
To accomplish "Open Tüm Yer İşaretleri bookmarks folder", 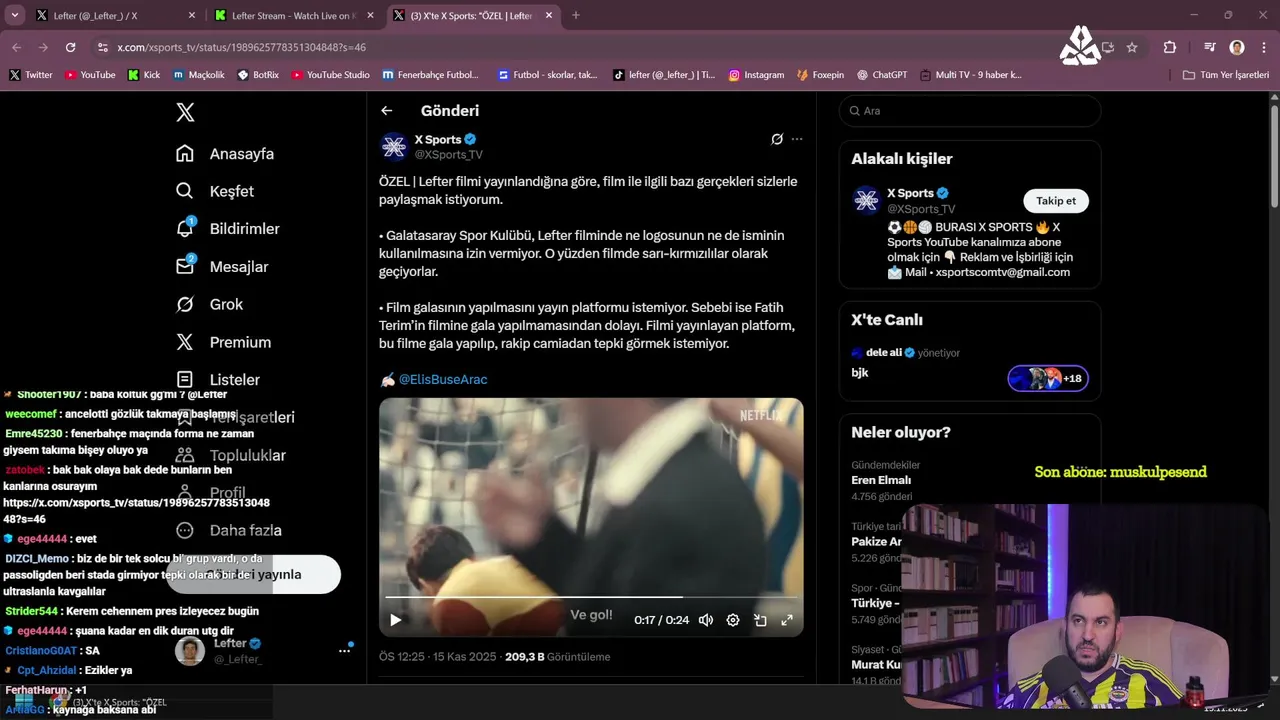I will (1226, 75).
